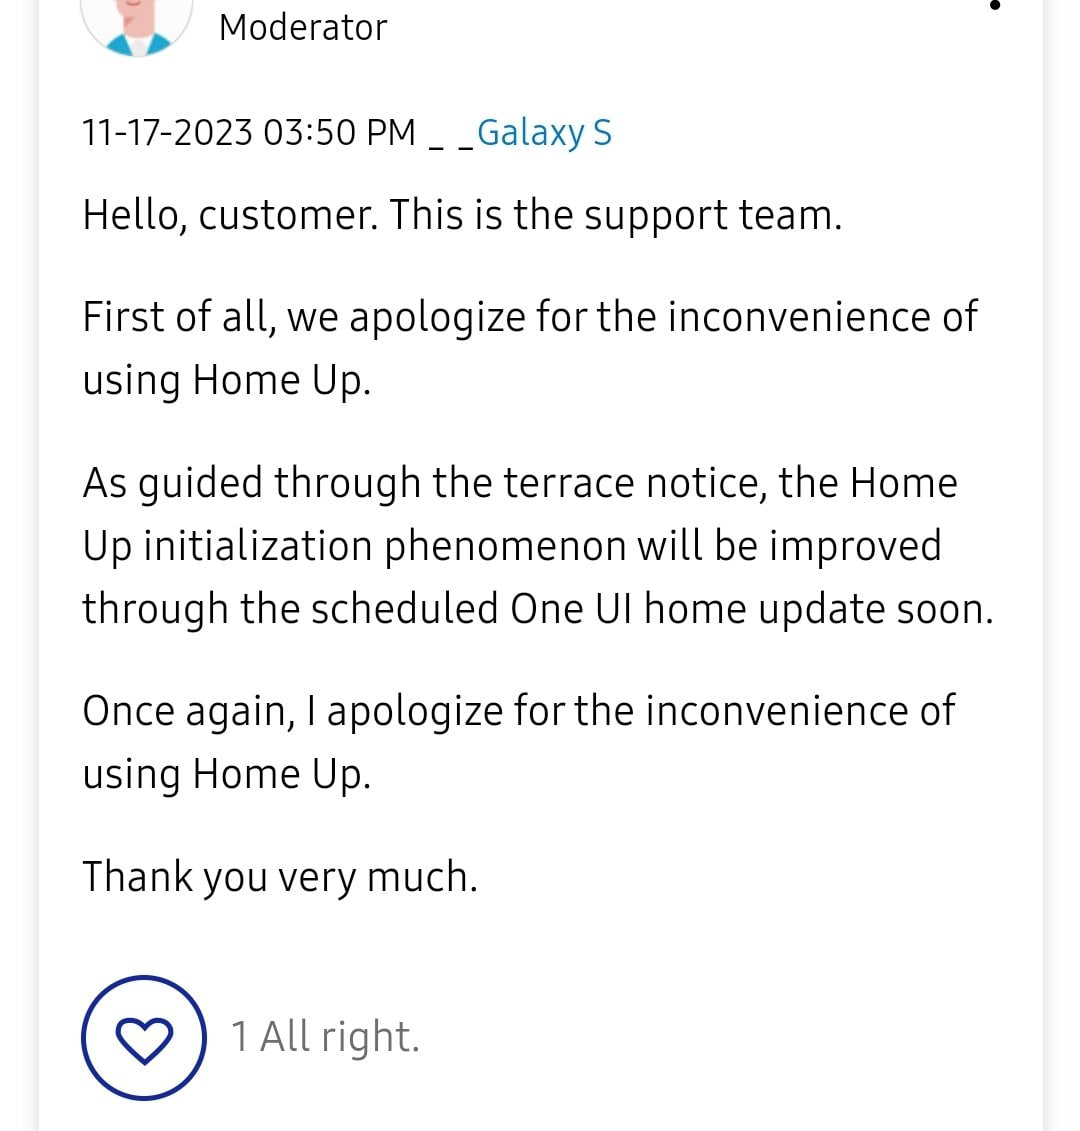This screenshot has width=1080, height=1131.
Task: Click the like heart below the thank-you message
Action: [144, 1037]
